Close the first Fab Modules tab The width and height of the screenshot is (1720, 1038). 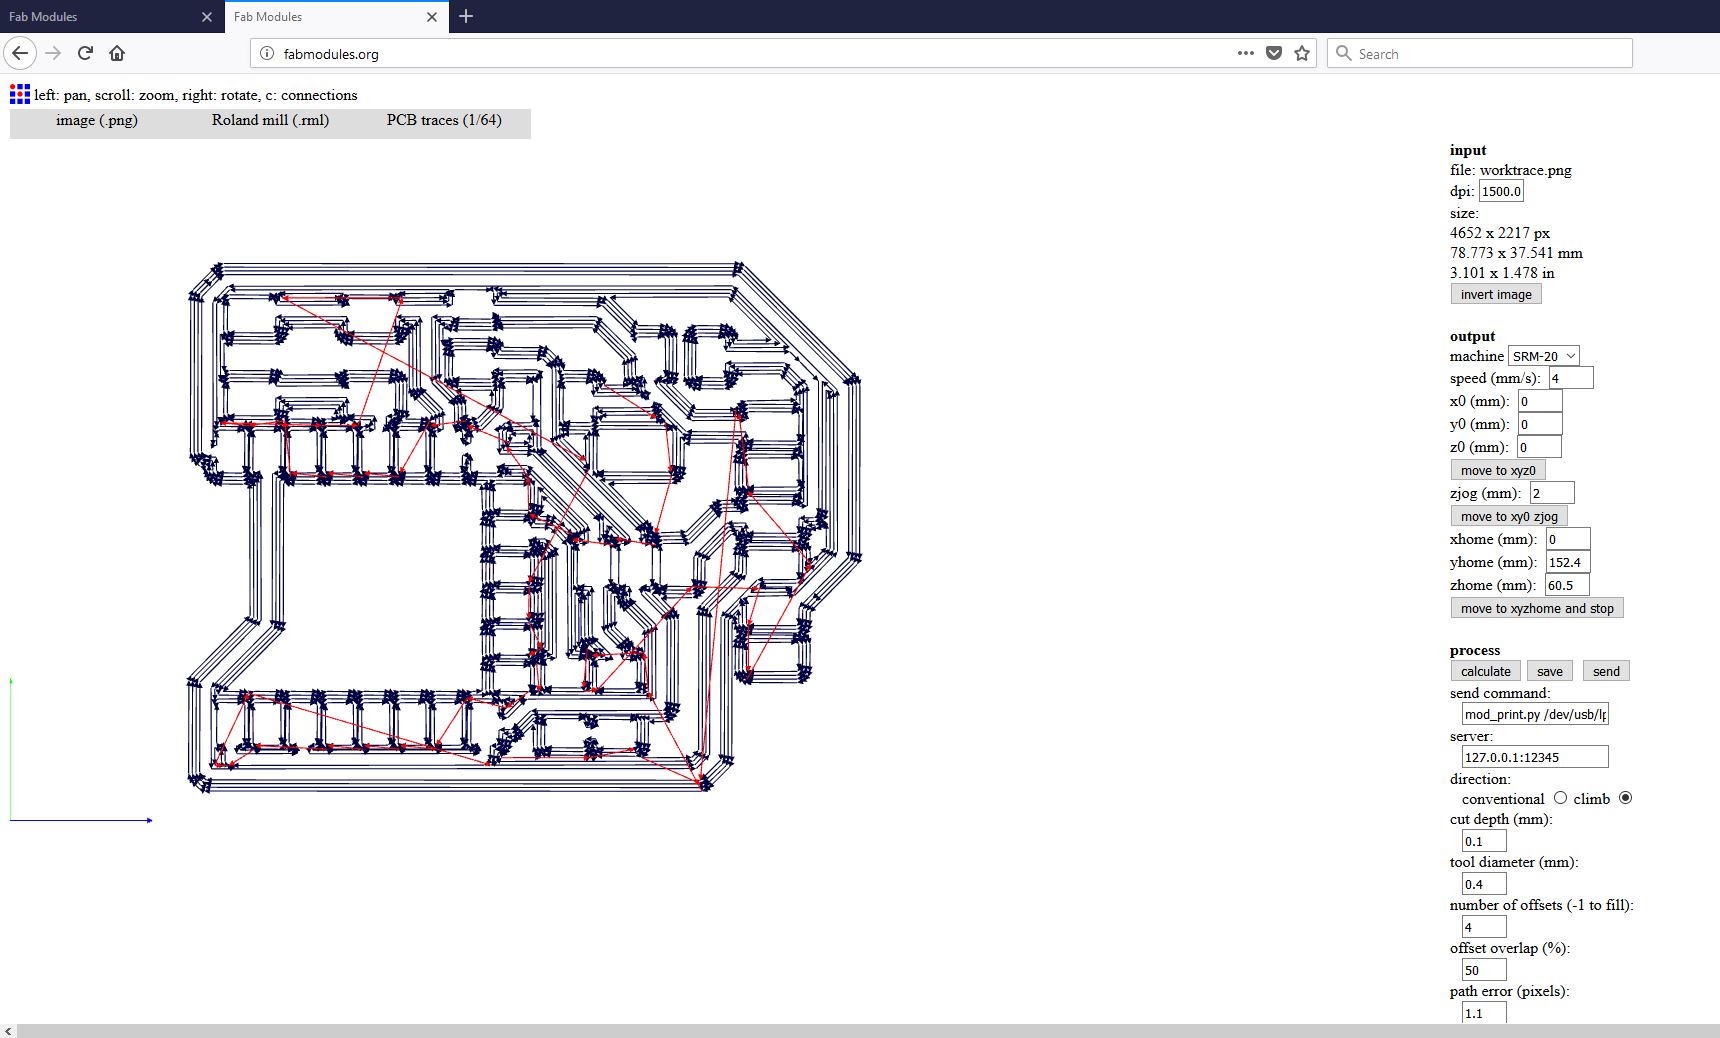click(x=207, y=17)
